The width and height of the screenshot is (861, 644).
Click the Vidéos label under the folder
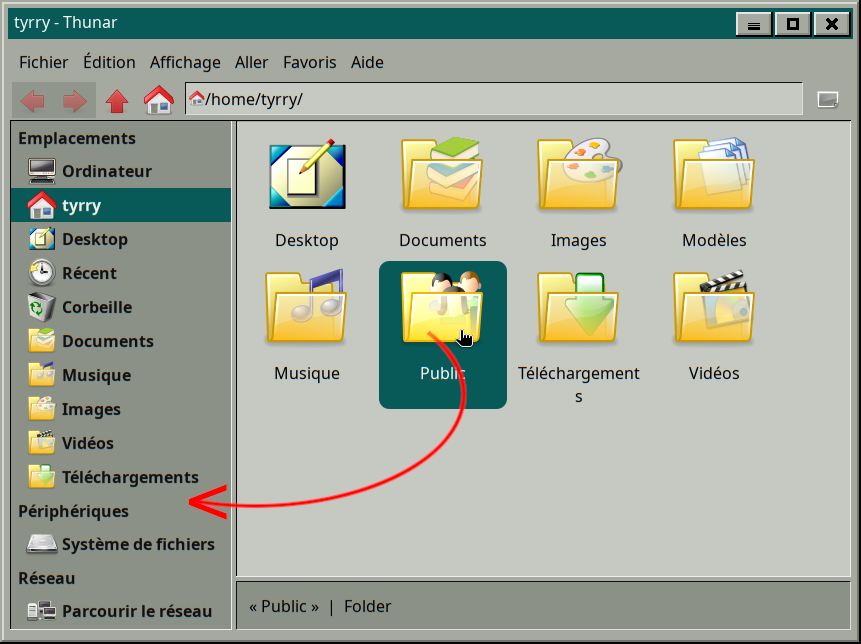click(714, 373)
